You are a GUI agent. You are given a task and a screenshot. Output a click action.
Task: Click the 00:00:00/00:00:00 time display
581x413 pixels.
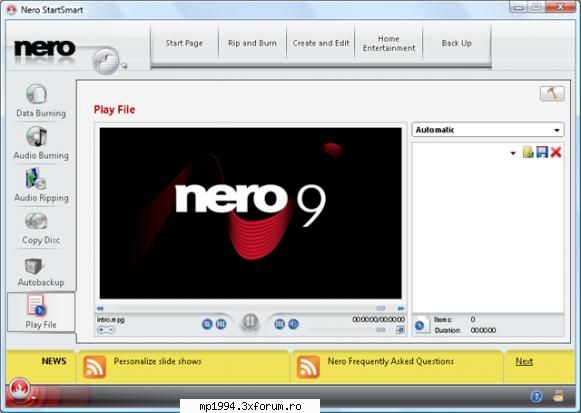tap(378, 319)
